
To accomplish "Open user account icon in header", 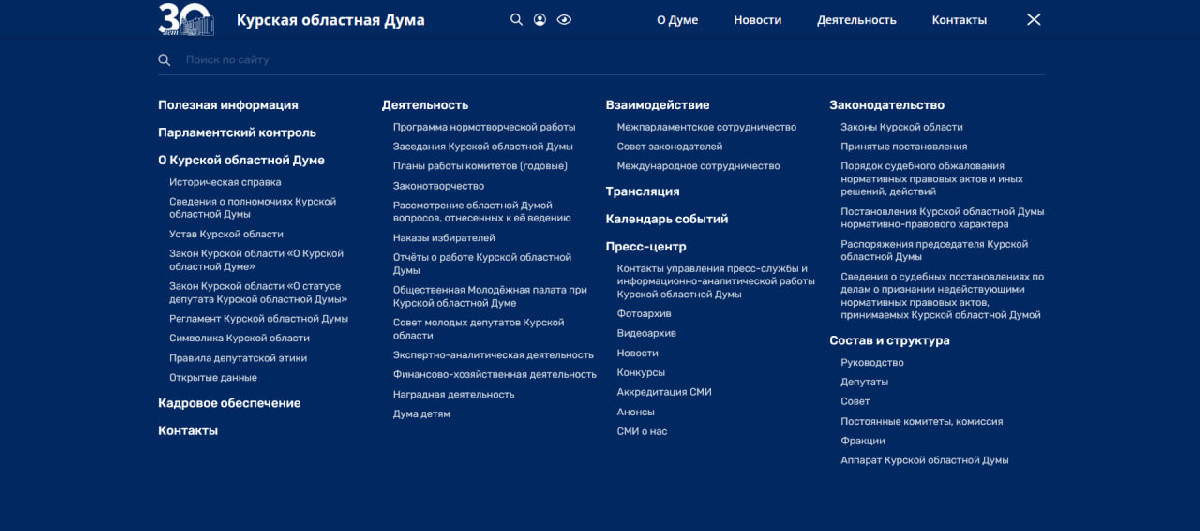I will click(x=540, y=20).
